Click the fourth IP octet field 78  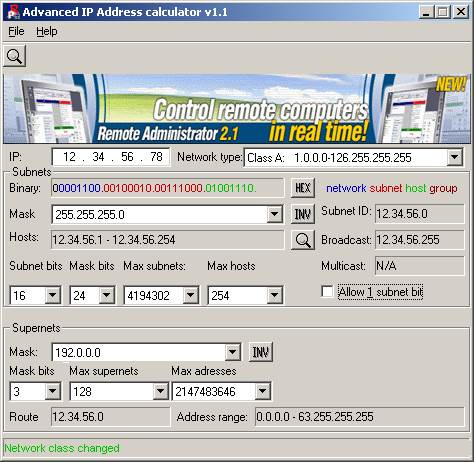(156, 157)
